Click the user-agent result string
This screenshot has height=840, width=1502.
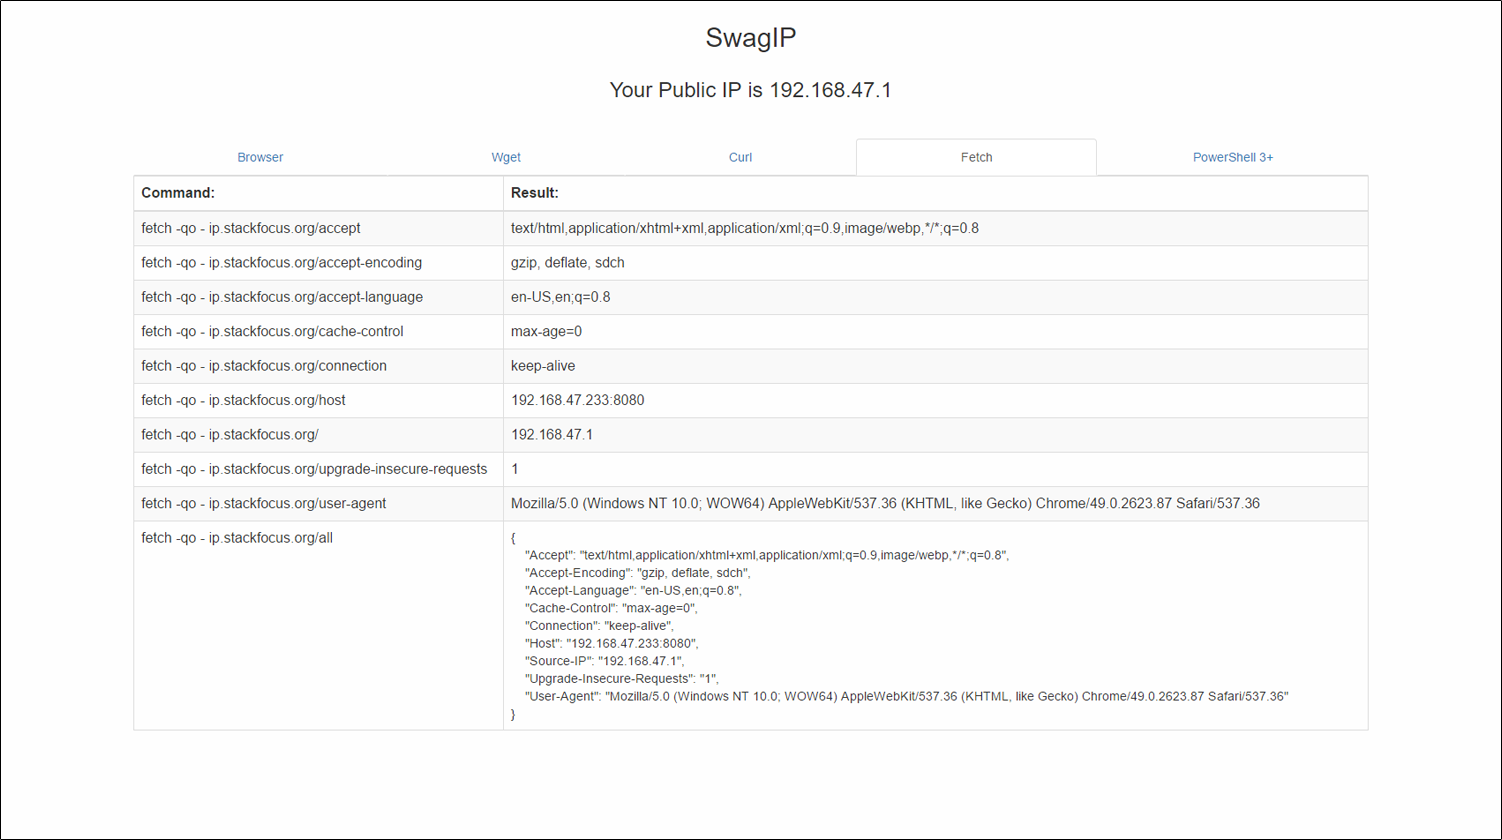pyautogui.click(x=885, y=504)
